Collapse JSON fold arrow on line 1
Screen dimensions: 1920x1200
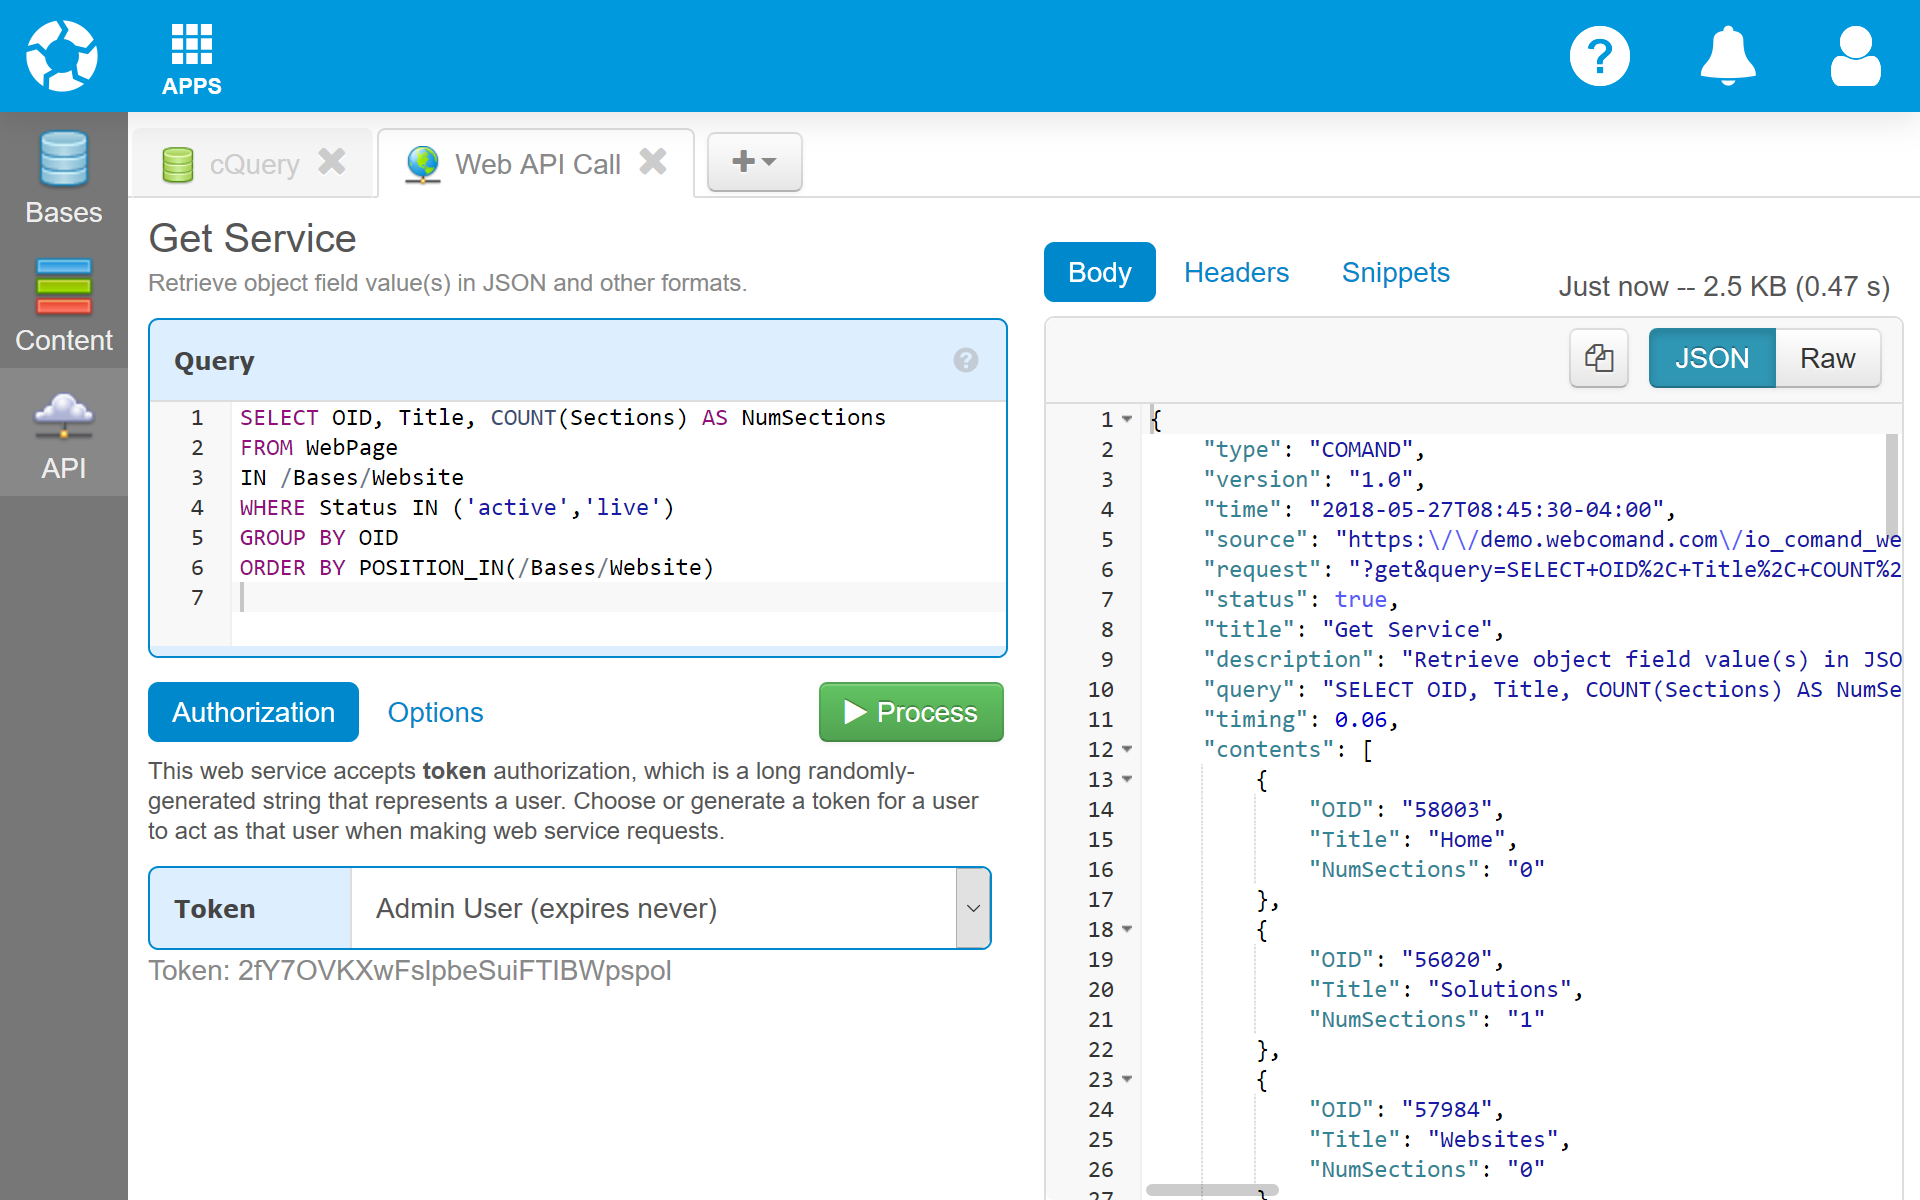[1127, 419]
